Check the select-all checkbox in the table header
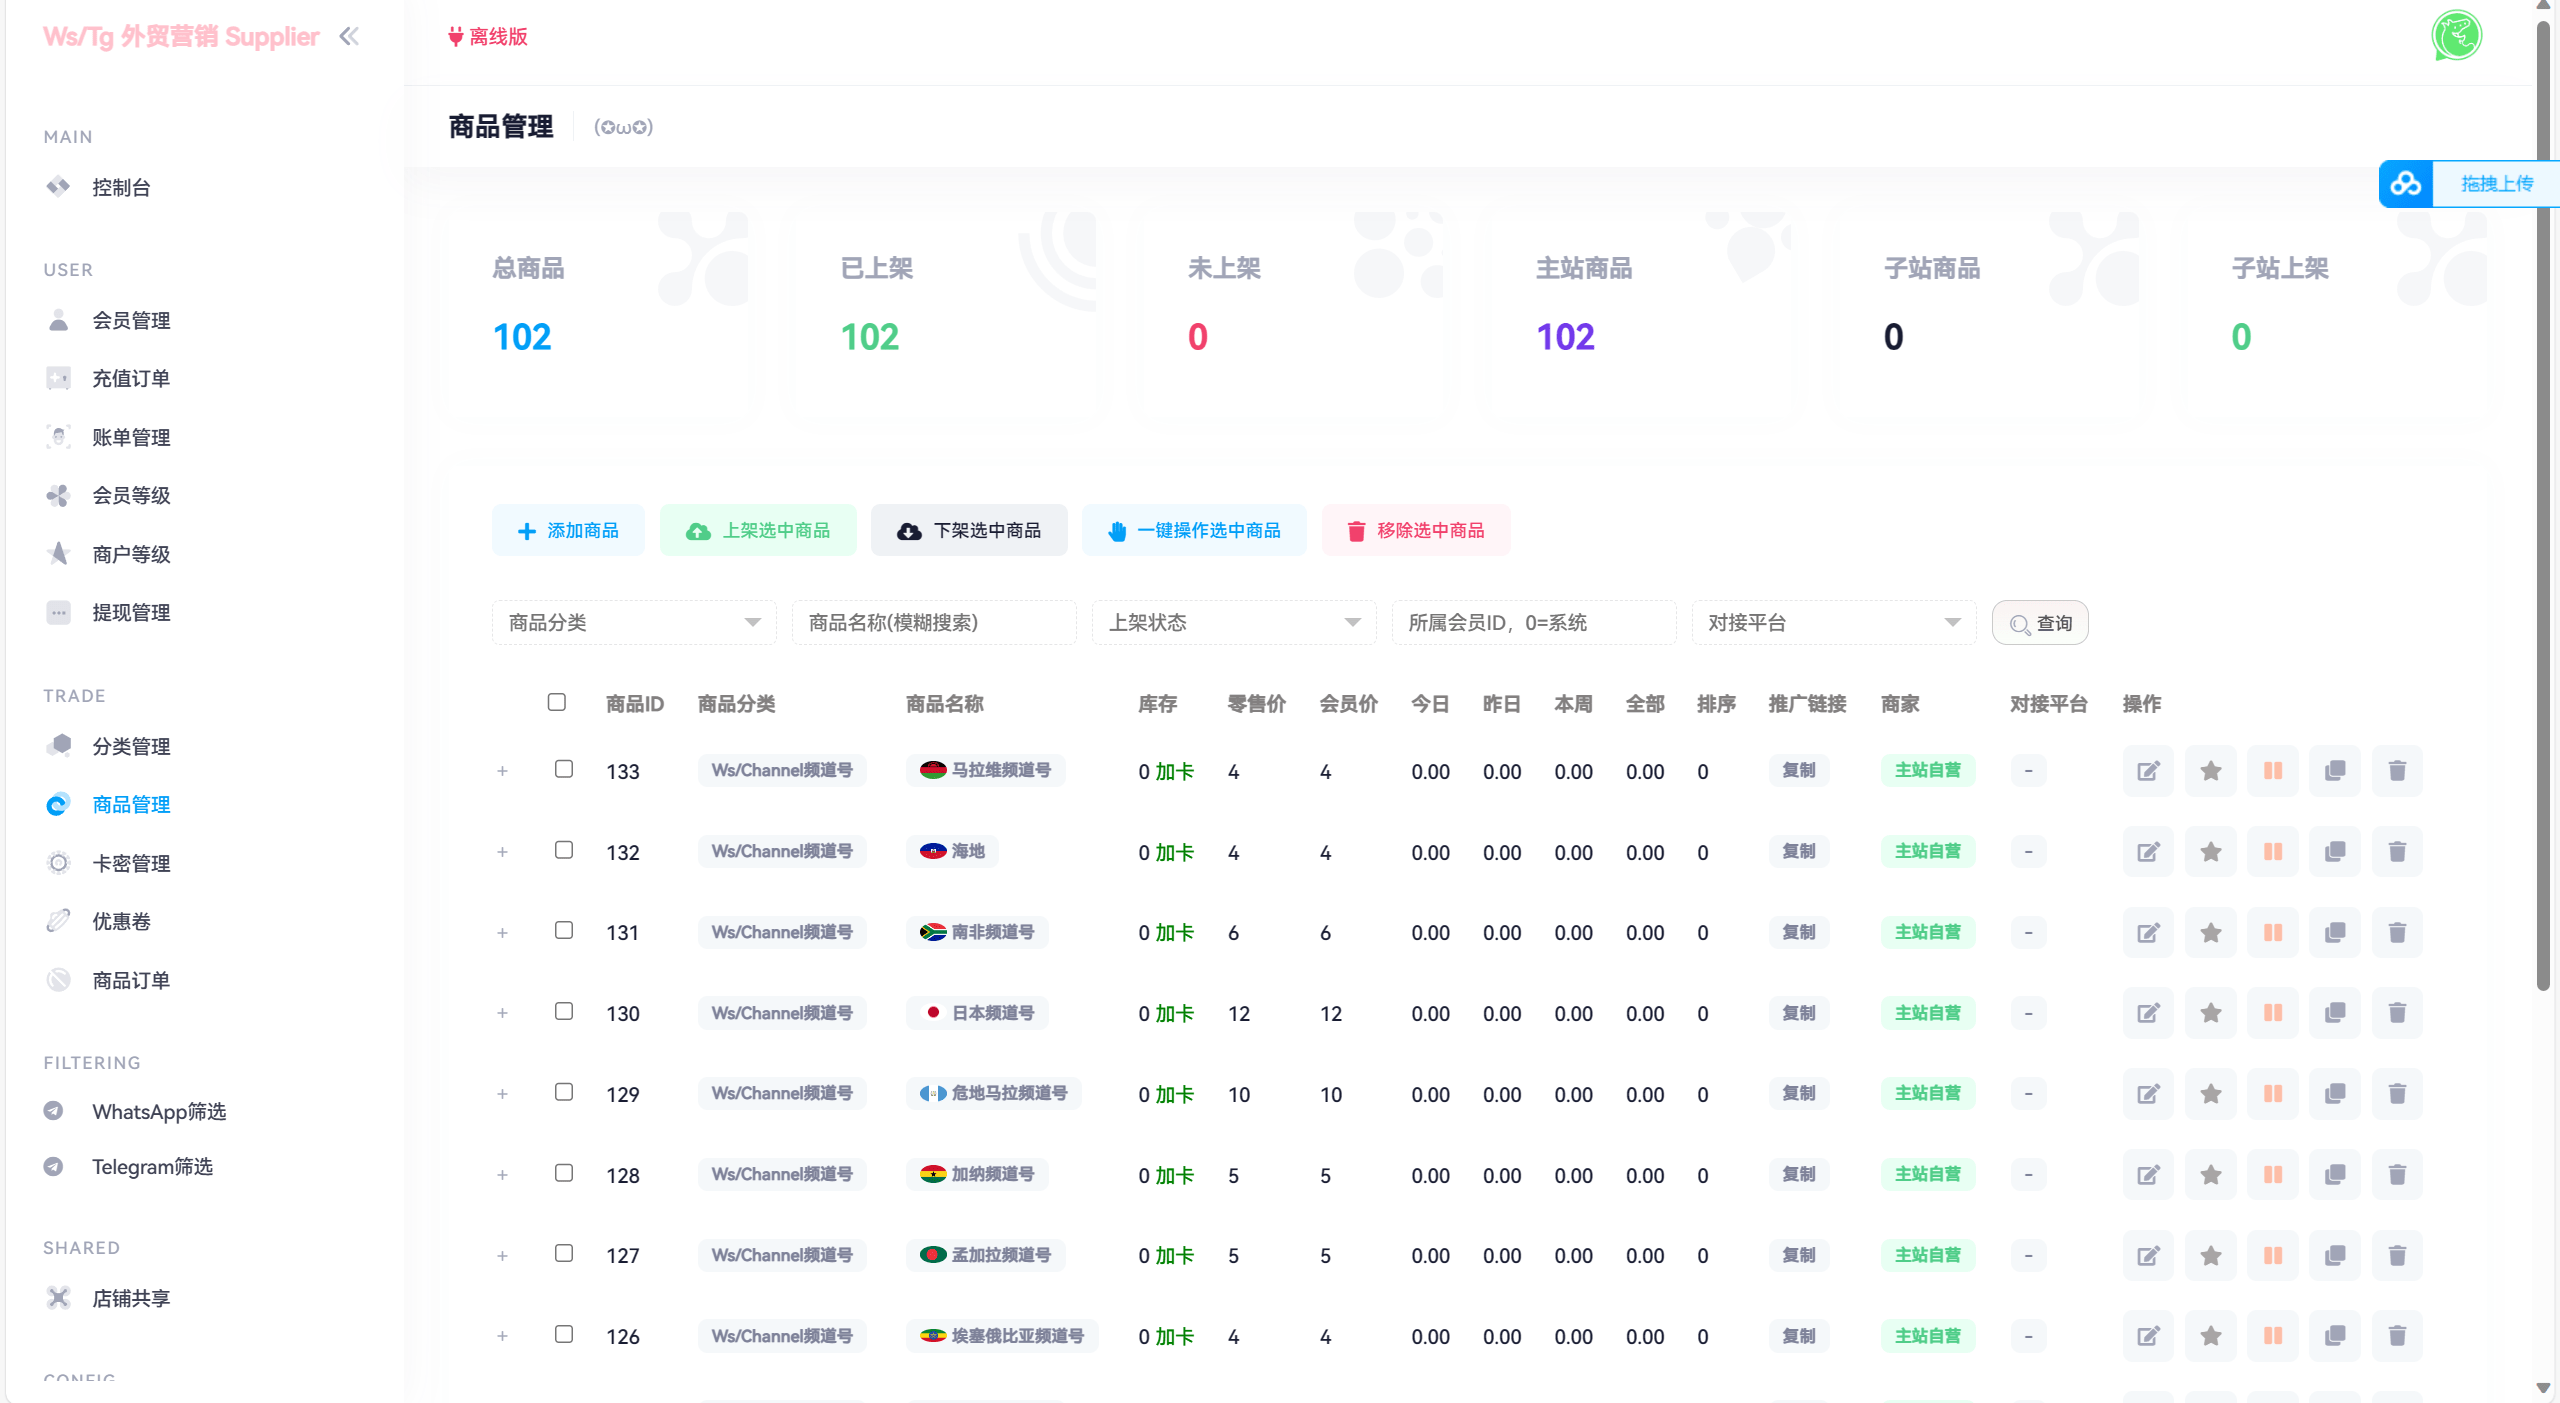The image size is (2560, 1403). pos(557,703)
